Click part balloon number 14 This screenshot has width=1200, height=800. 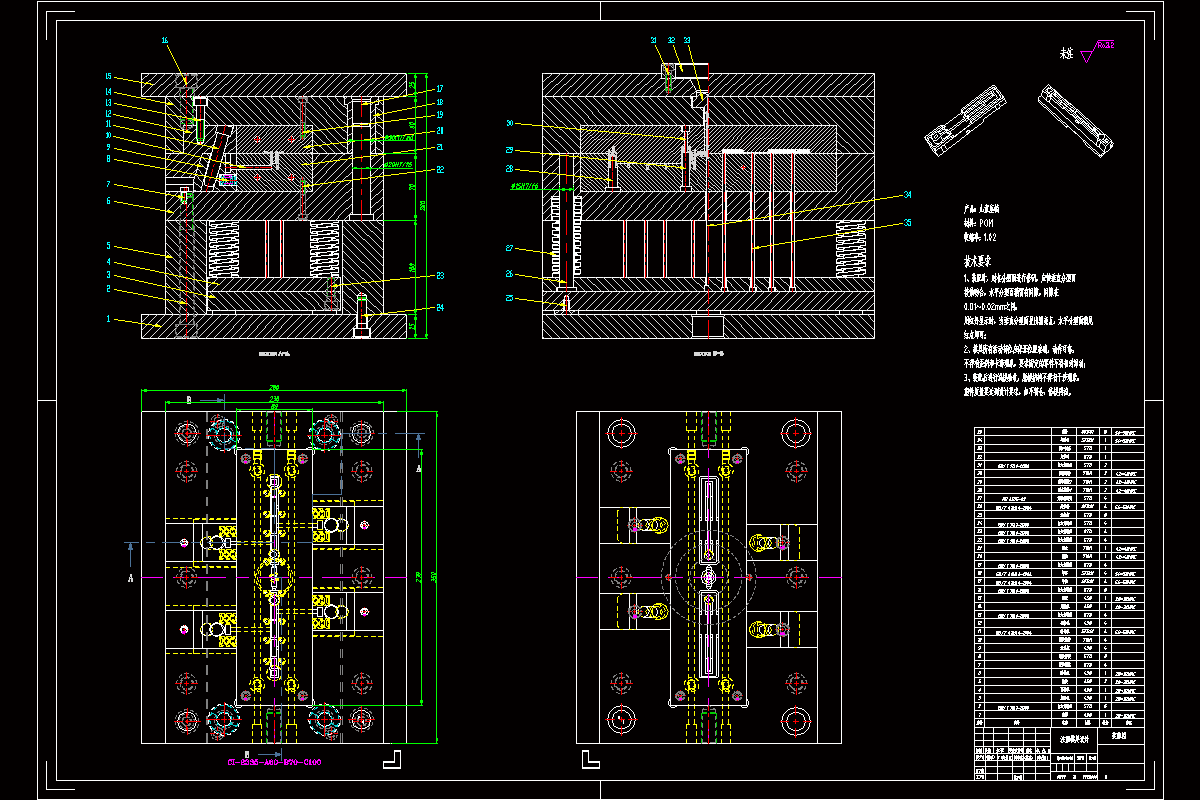pos(109,93)
